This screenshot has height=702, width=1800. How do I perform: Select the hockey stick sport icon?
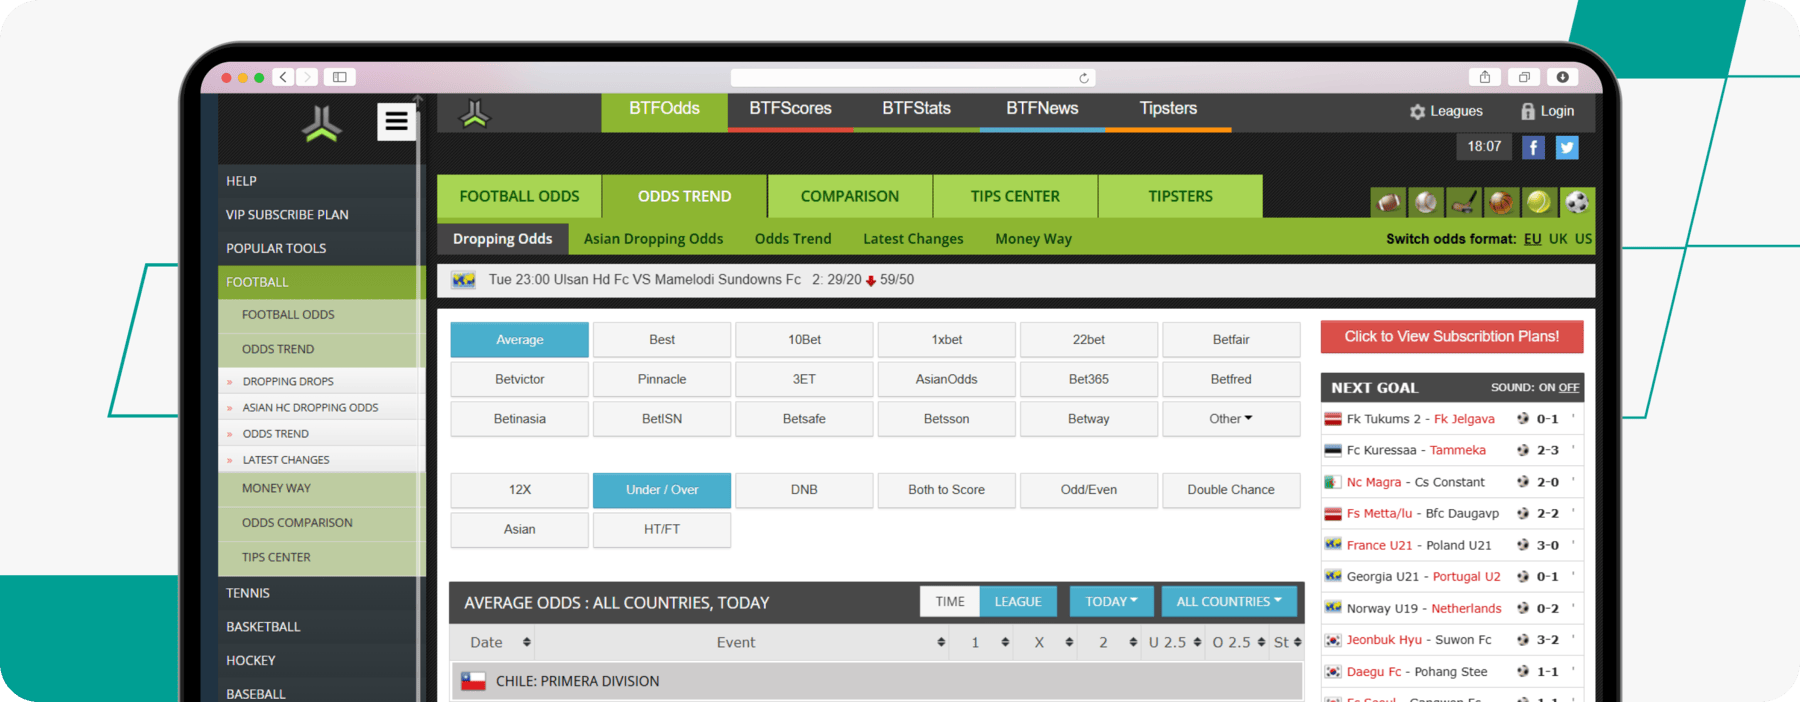pyautogui.click(x=1463, y=202)
